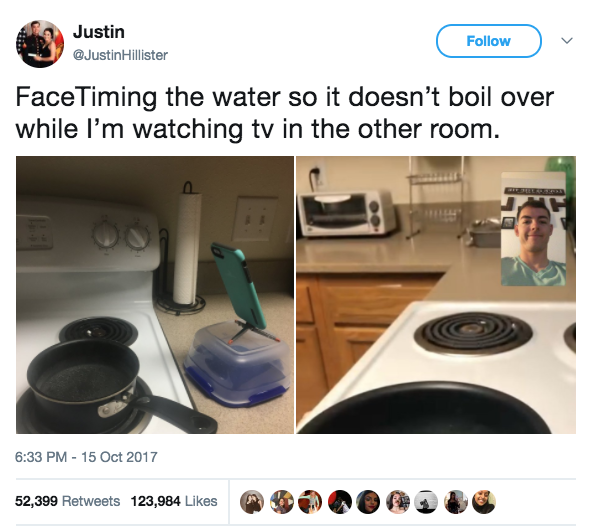The width and height of the screenshot is (604, 530).
Task: Open right FaceTime screenshot photo
Action: [436, 295]
